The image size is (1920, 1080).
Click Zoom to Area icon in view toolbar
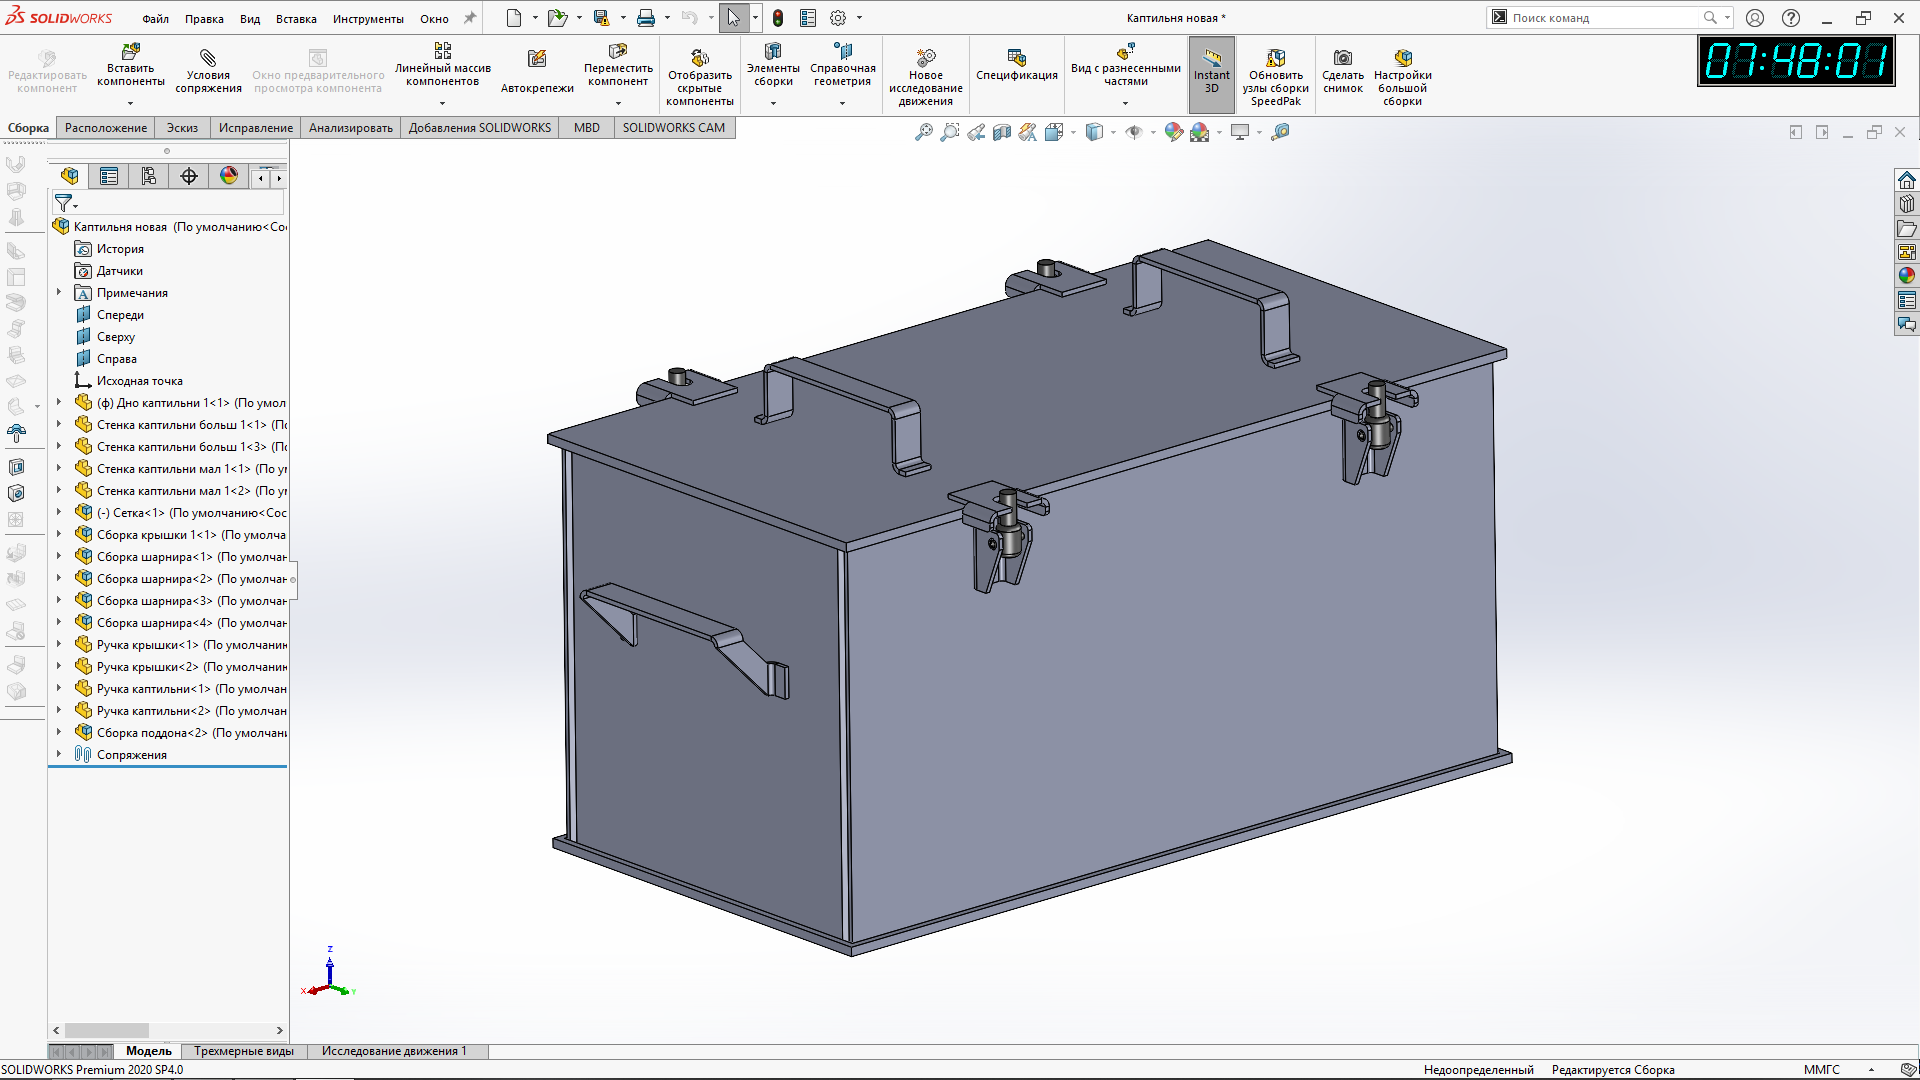point(950,132)
